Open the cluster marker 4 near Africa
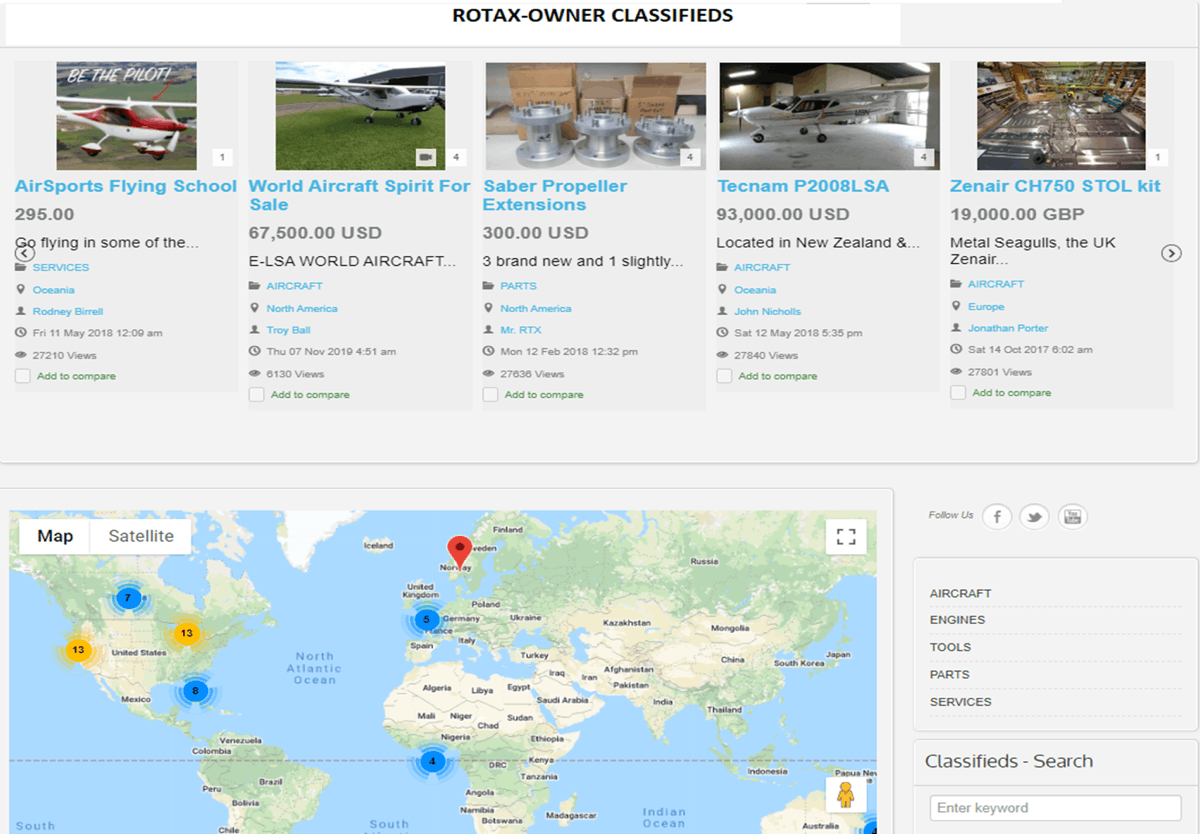The width and height of the screenshot is (1200, 834). [432, 761]
